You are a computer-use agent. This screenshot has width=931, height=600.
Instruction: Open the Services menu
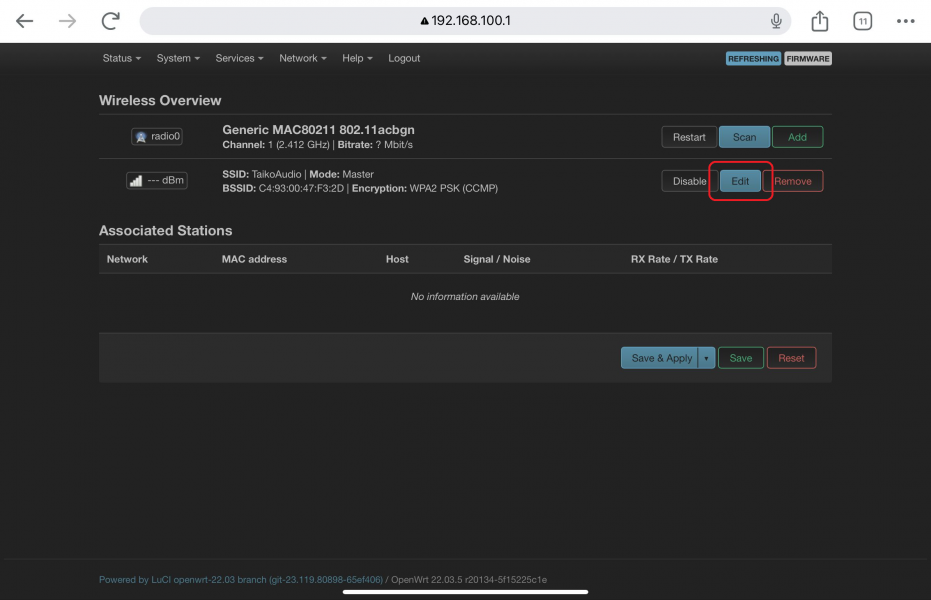[238, 58]
